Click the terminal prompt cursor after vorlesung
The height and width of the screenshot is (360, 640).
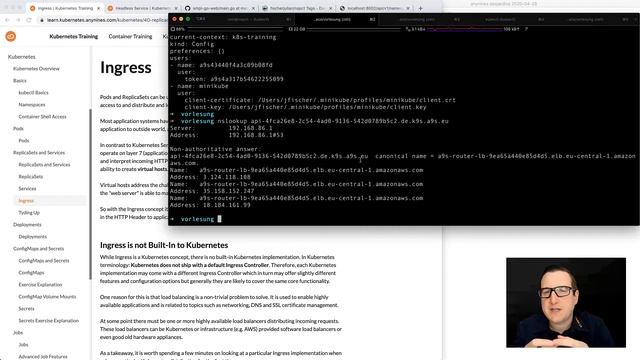pos(220,219)
